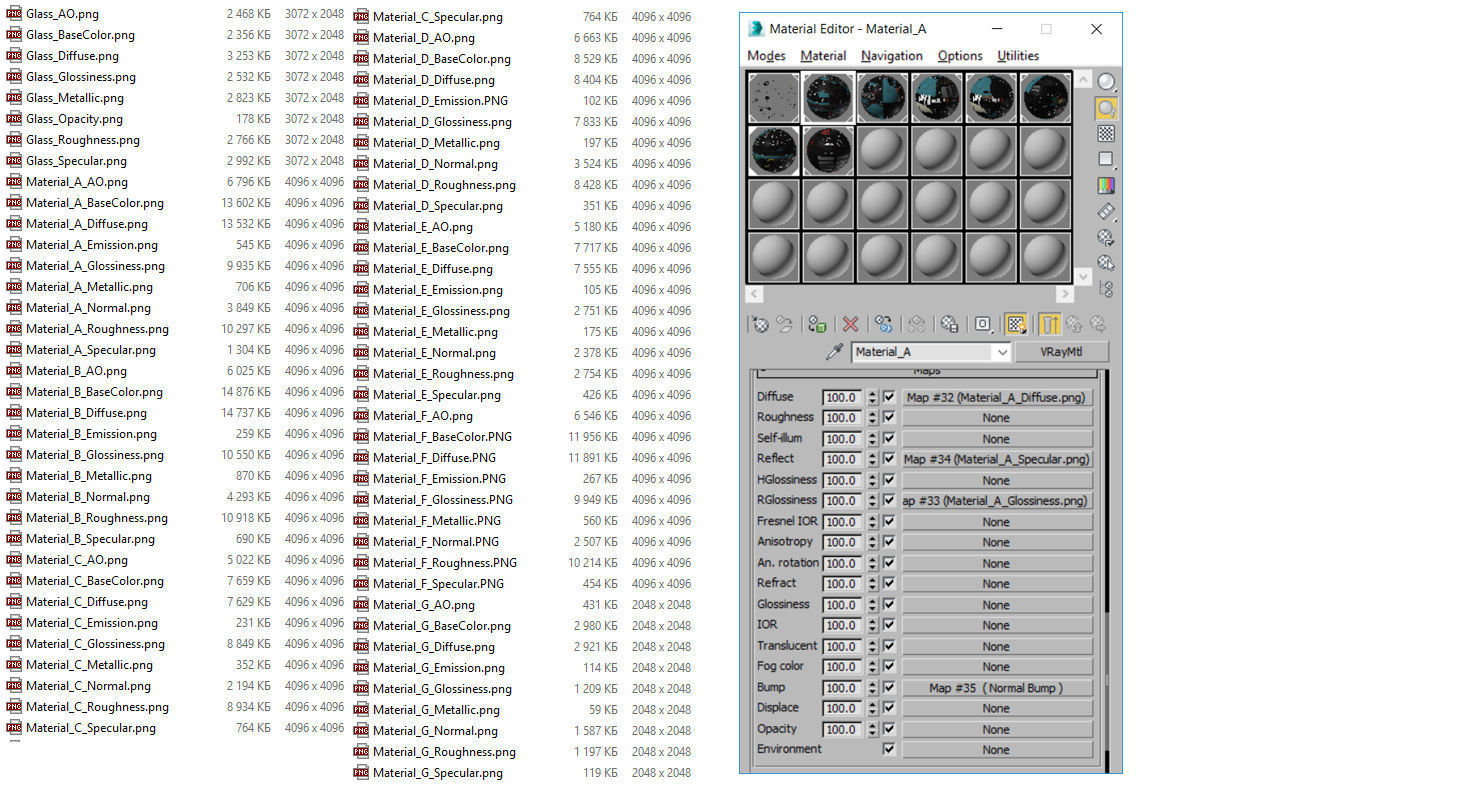Click the Make Preview film icon
1480x800 pixels.
click(x=1106, y=212)
